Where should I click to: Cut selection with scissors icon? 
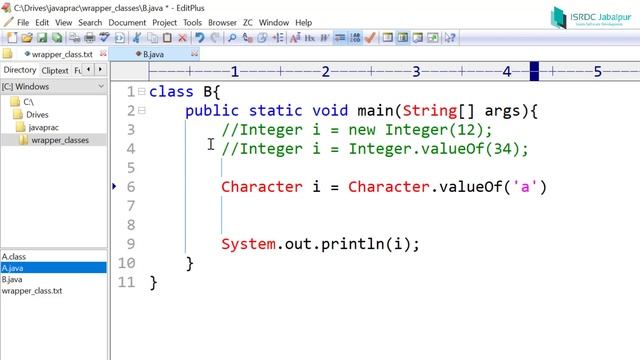[x=137, y=38]
